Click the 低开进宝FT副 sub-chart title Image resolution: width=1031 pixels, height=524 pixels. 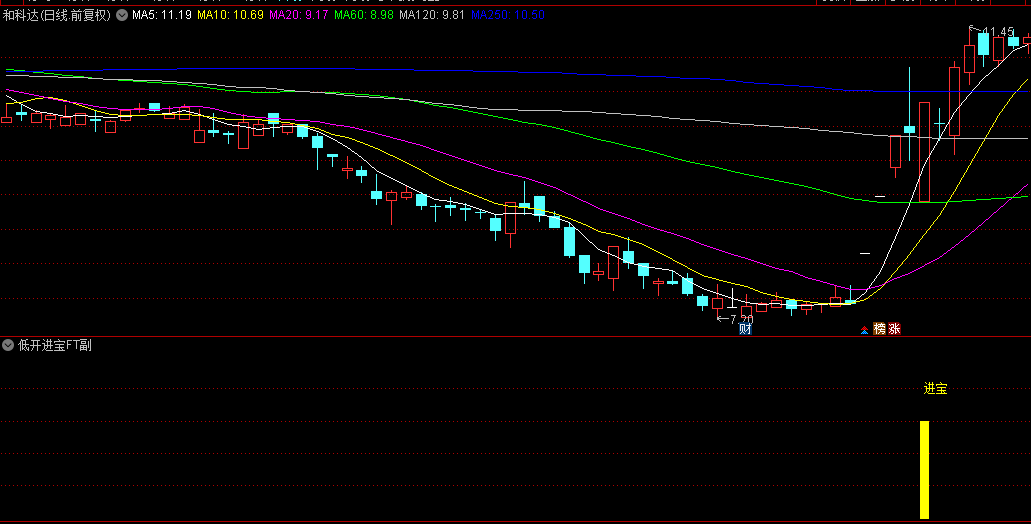55,345
